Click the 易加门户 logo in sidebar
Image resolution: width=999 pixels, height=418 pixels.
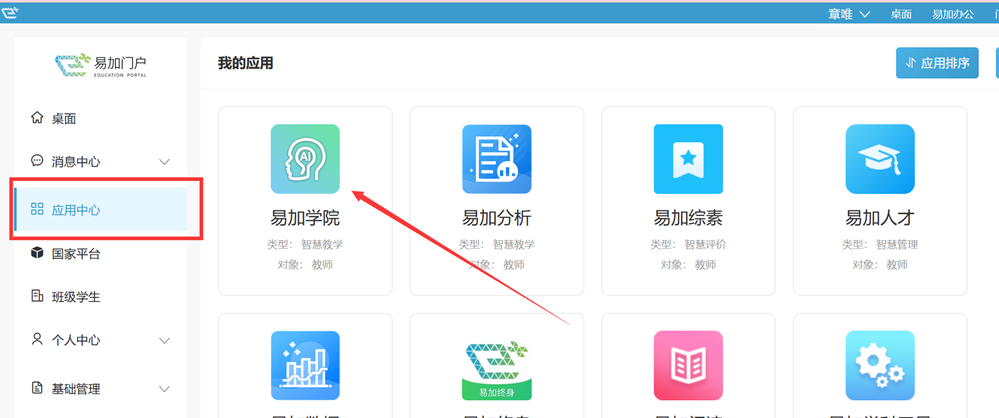click(x=101, y=64)
